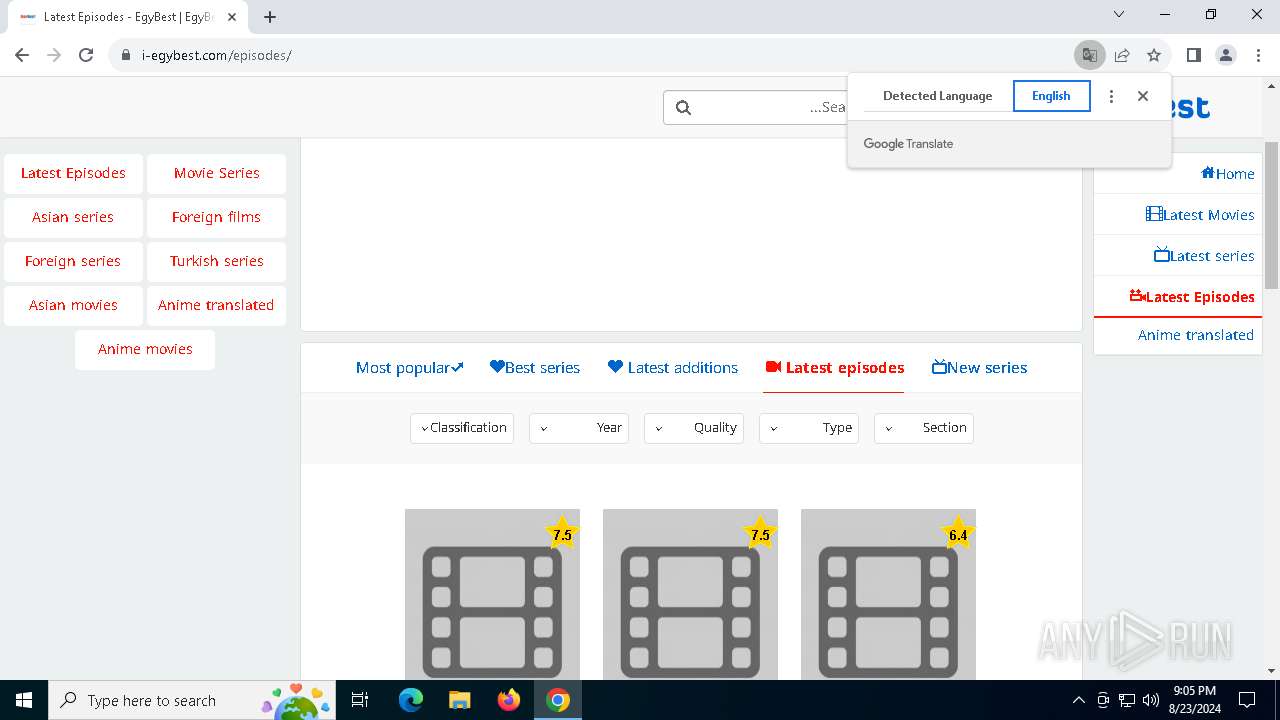Open Task View on taskbar
1280x720 pixels.
tap(360, 700)
